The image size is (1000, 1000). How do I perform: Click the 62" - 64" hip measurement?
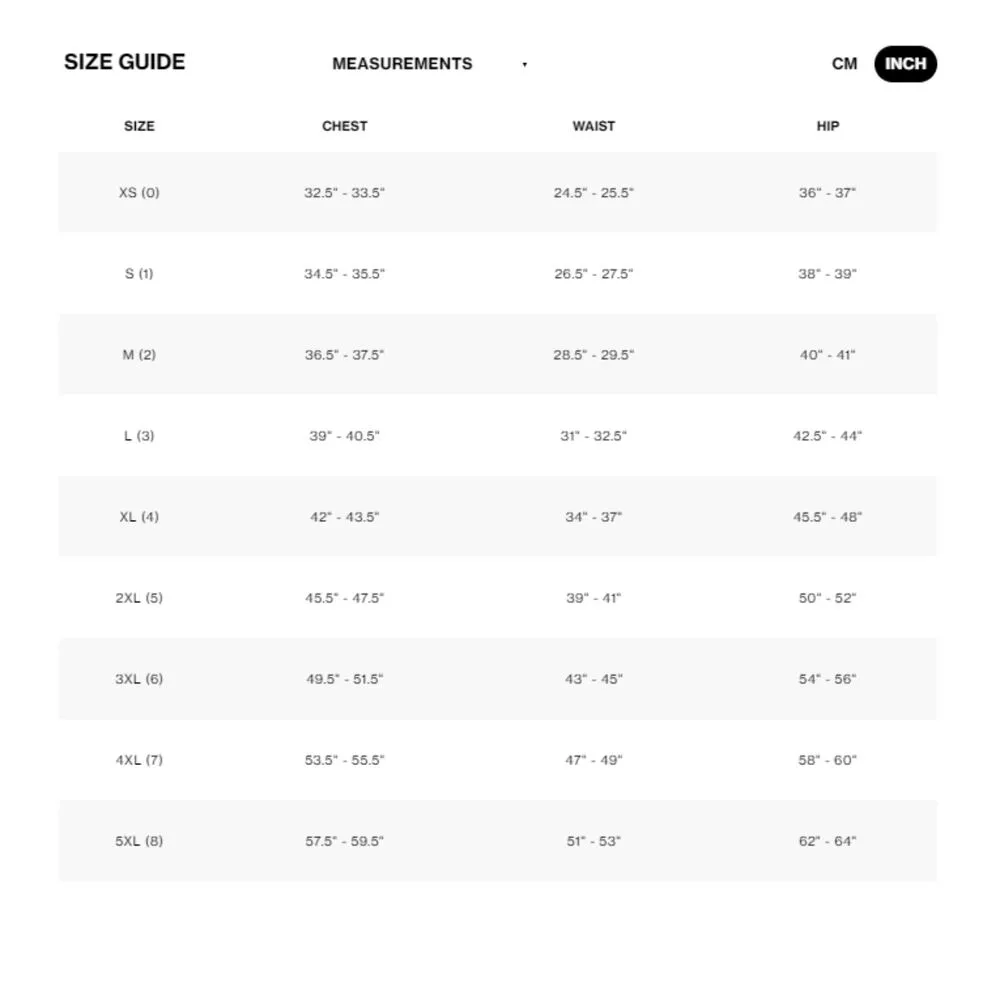[828, 841]
